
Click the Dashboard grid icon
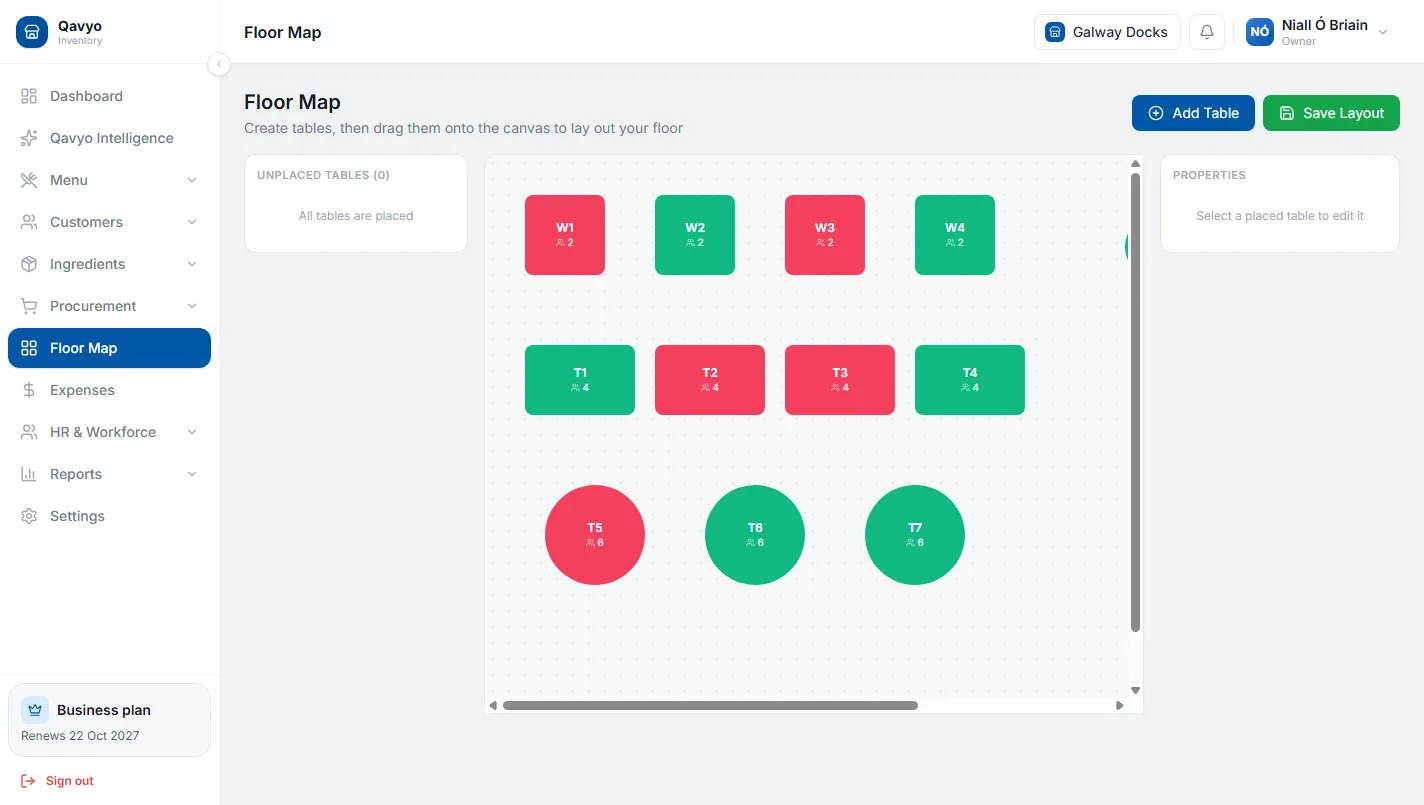coord(29,96)
